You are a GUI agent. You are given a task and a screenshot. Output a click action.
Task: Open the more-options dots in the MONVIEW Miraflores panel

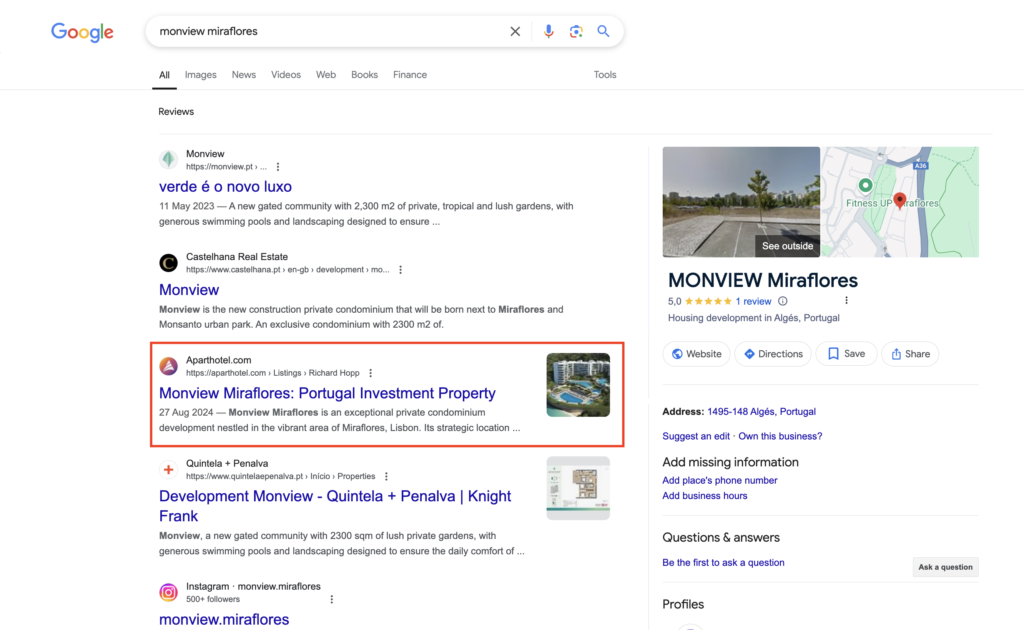[x=846, y=300]
